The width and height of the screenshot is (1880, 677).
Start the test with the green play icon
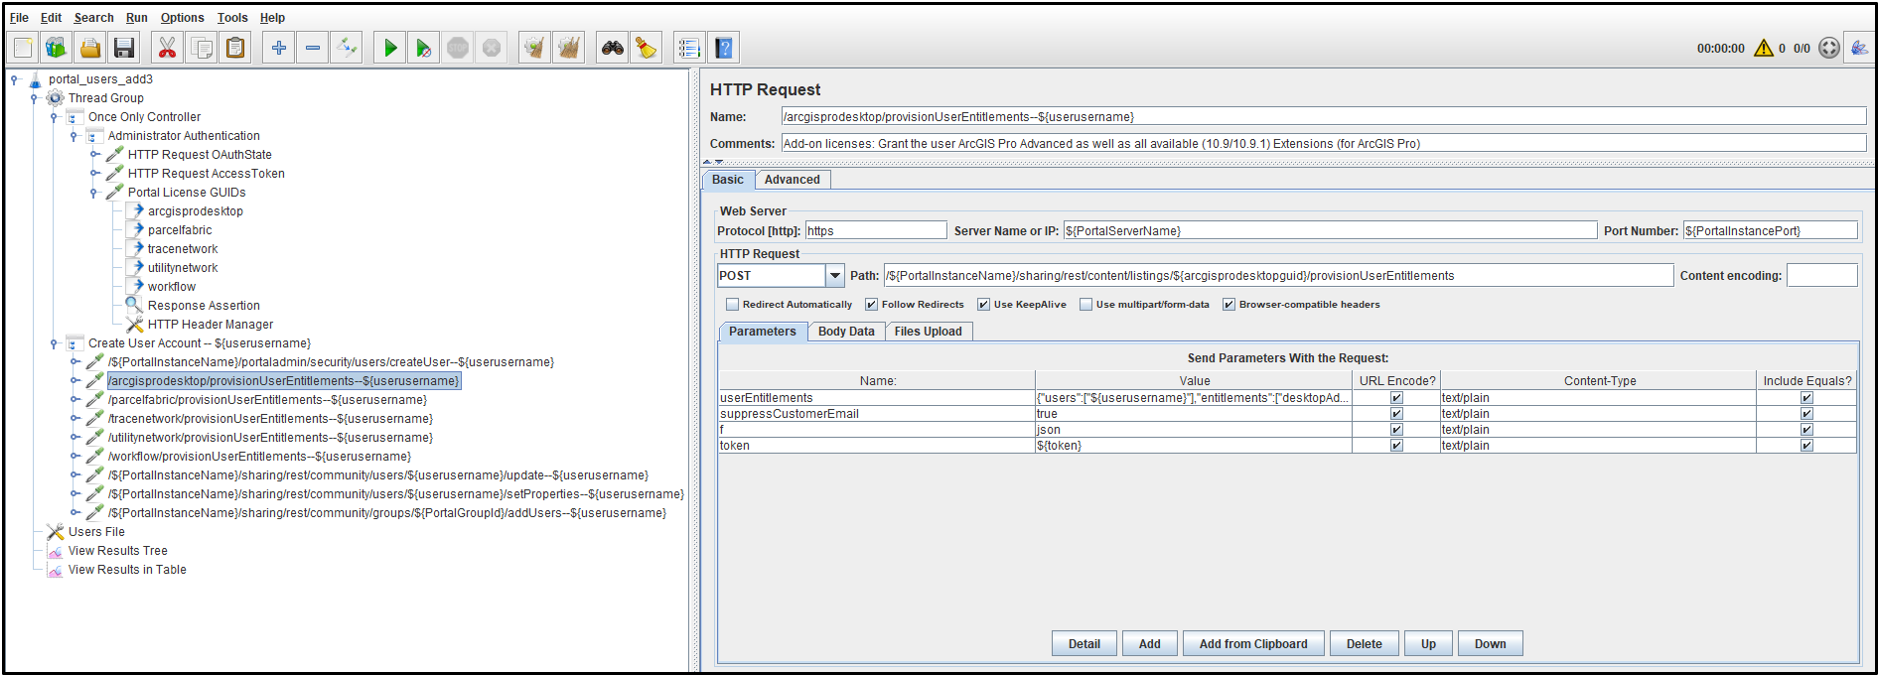390,48
